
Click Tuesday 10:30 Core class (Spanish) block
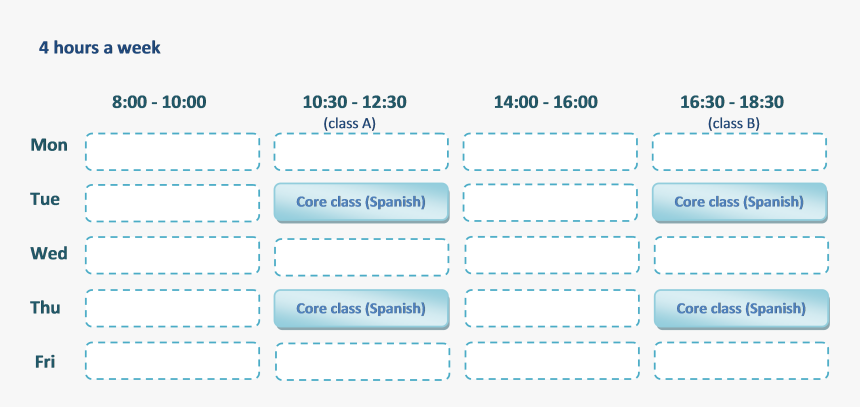coord(361,202)
